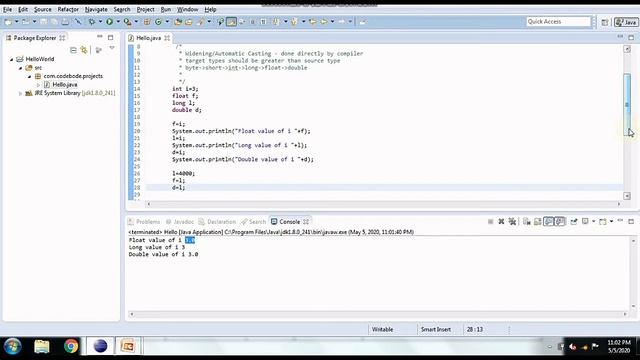Open the New Java Class dropdown arrow

tap(167, 22)
